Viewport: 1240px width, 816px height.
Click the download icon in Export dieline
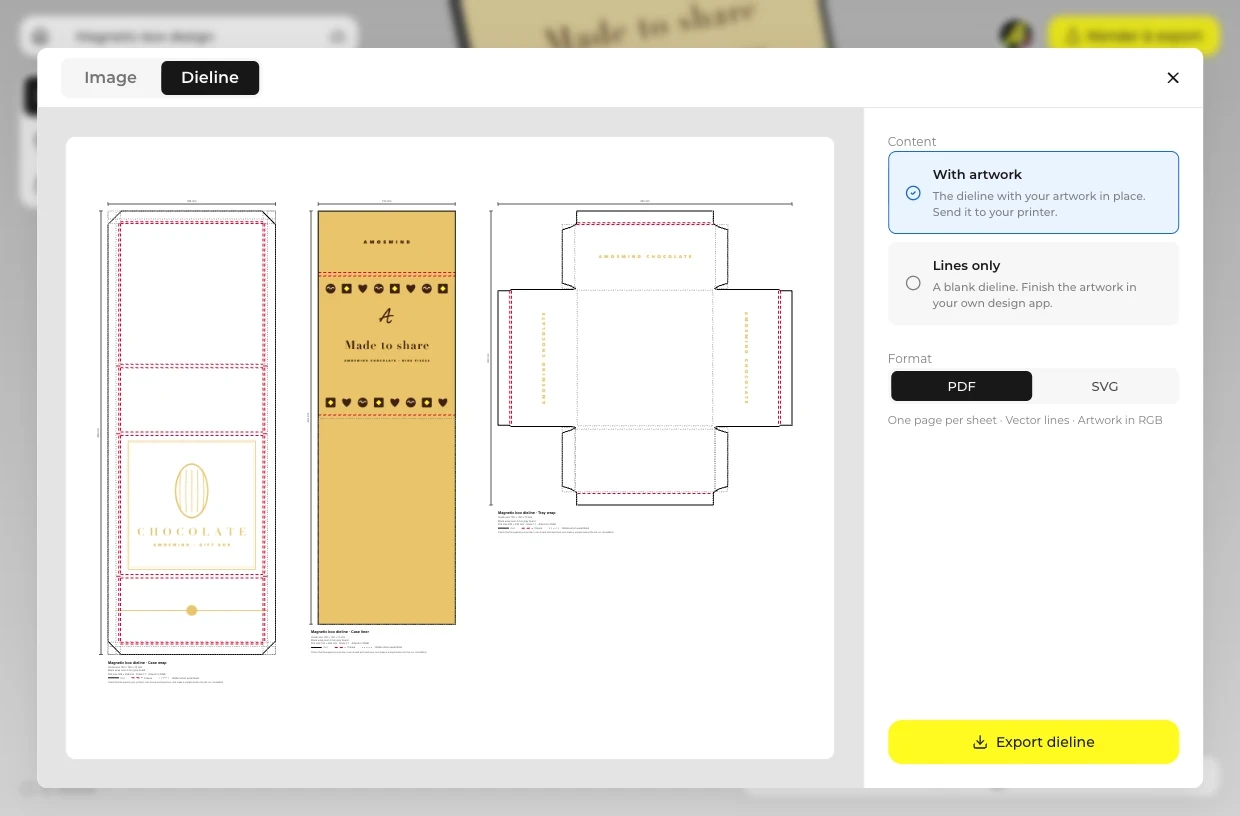pos(980,742)
